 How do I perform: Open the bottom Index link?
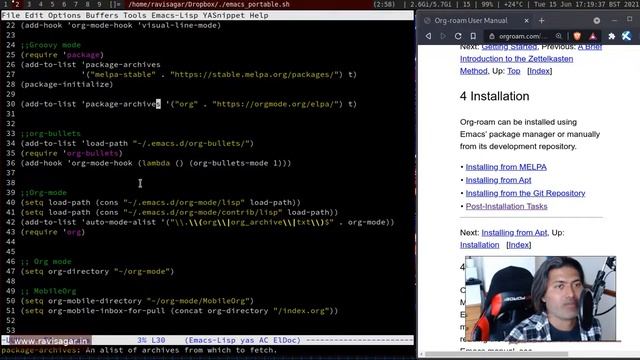click(518, 245)
